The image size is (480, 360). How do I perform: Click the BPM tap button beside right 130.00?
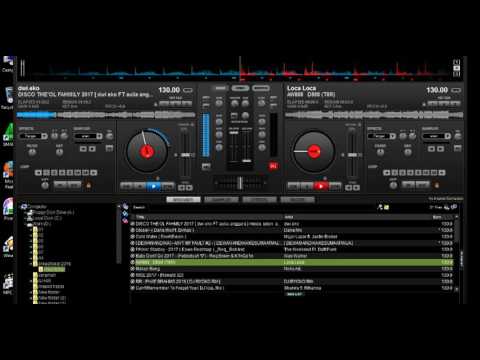pos(456,90)
